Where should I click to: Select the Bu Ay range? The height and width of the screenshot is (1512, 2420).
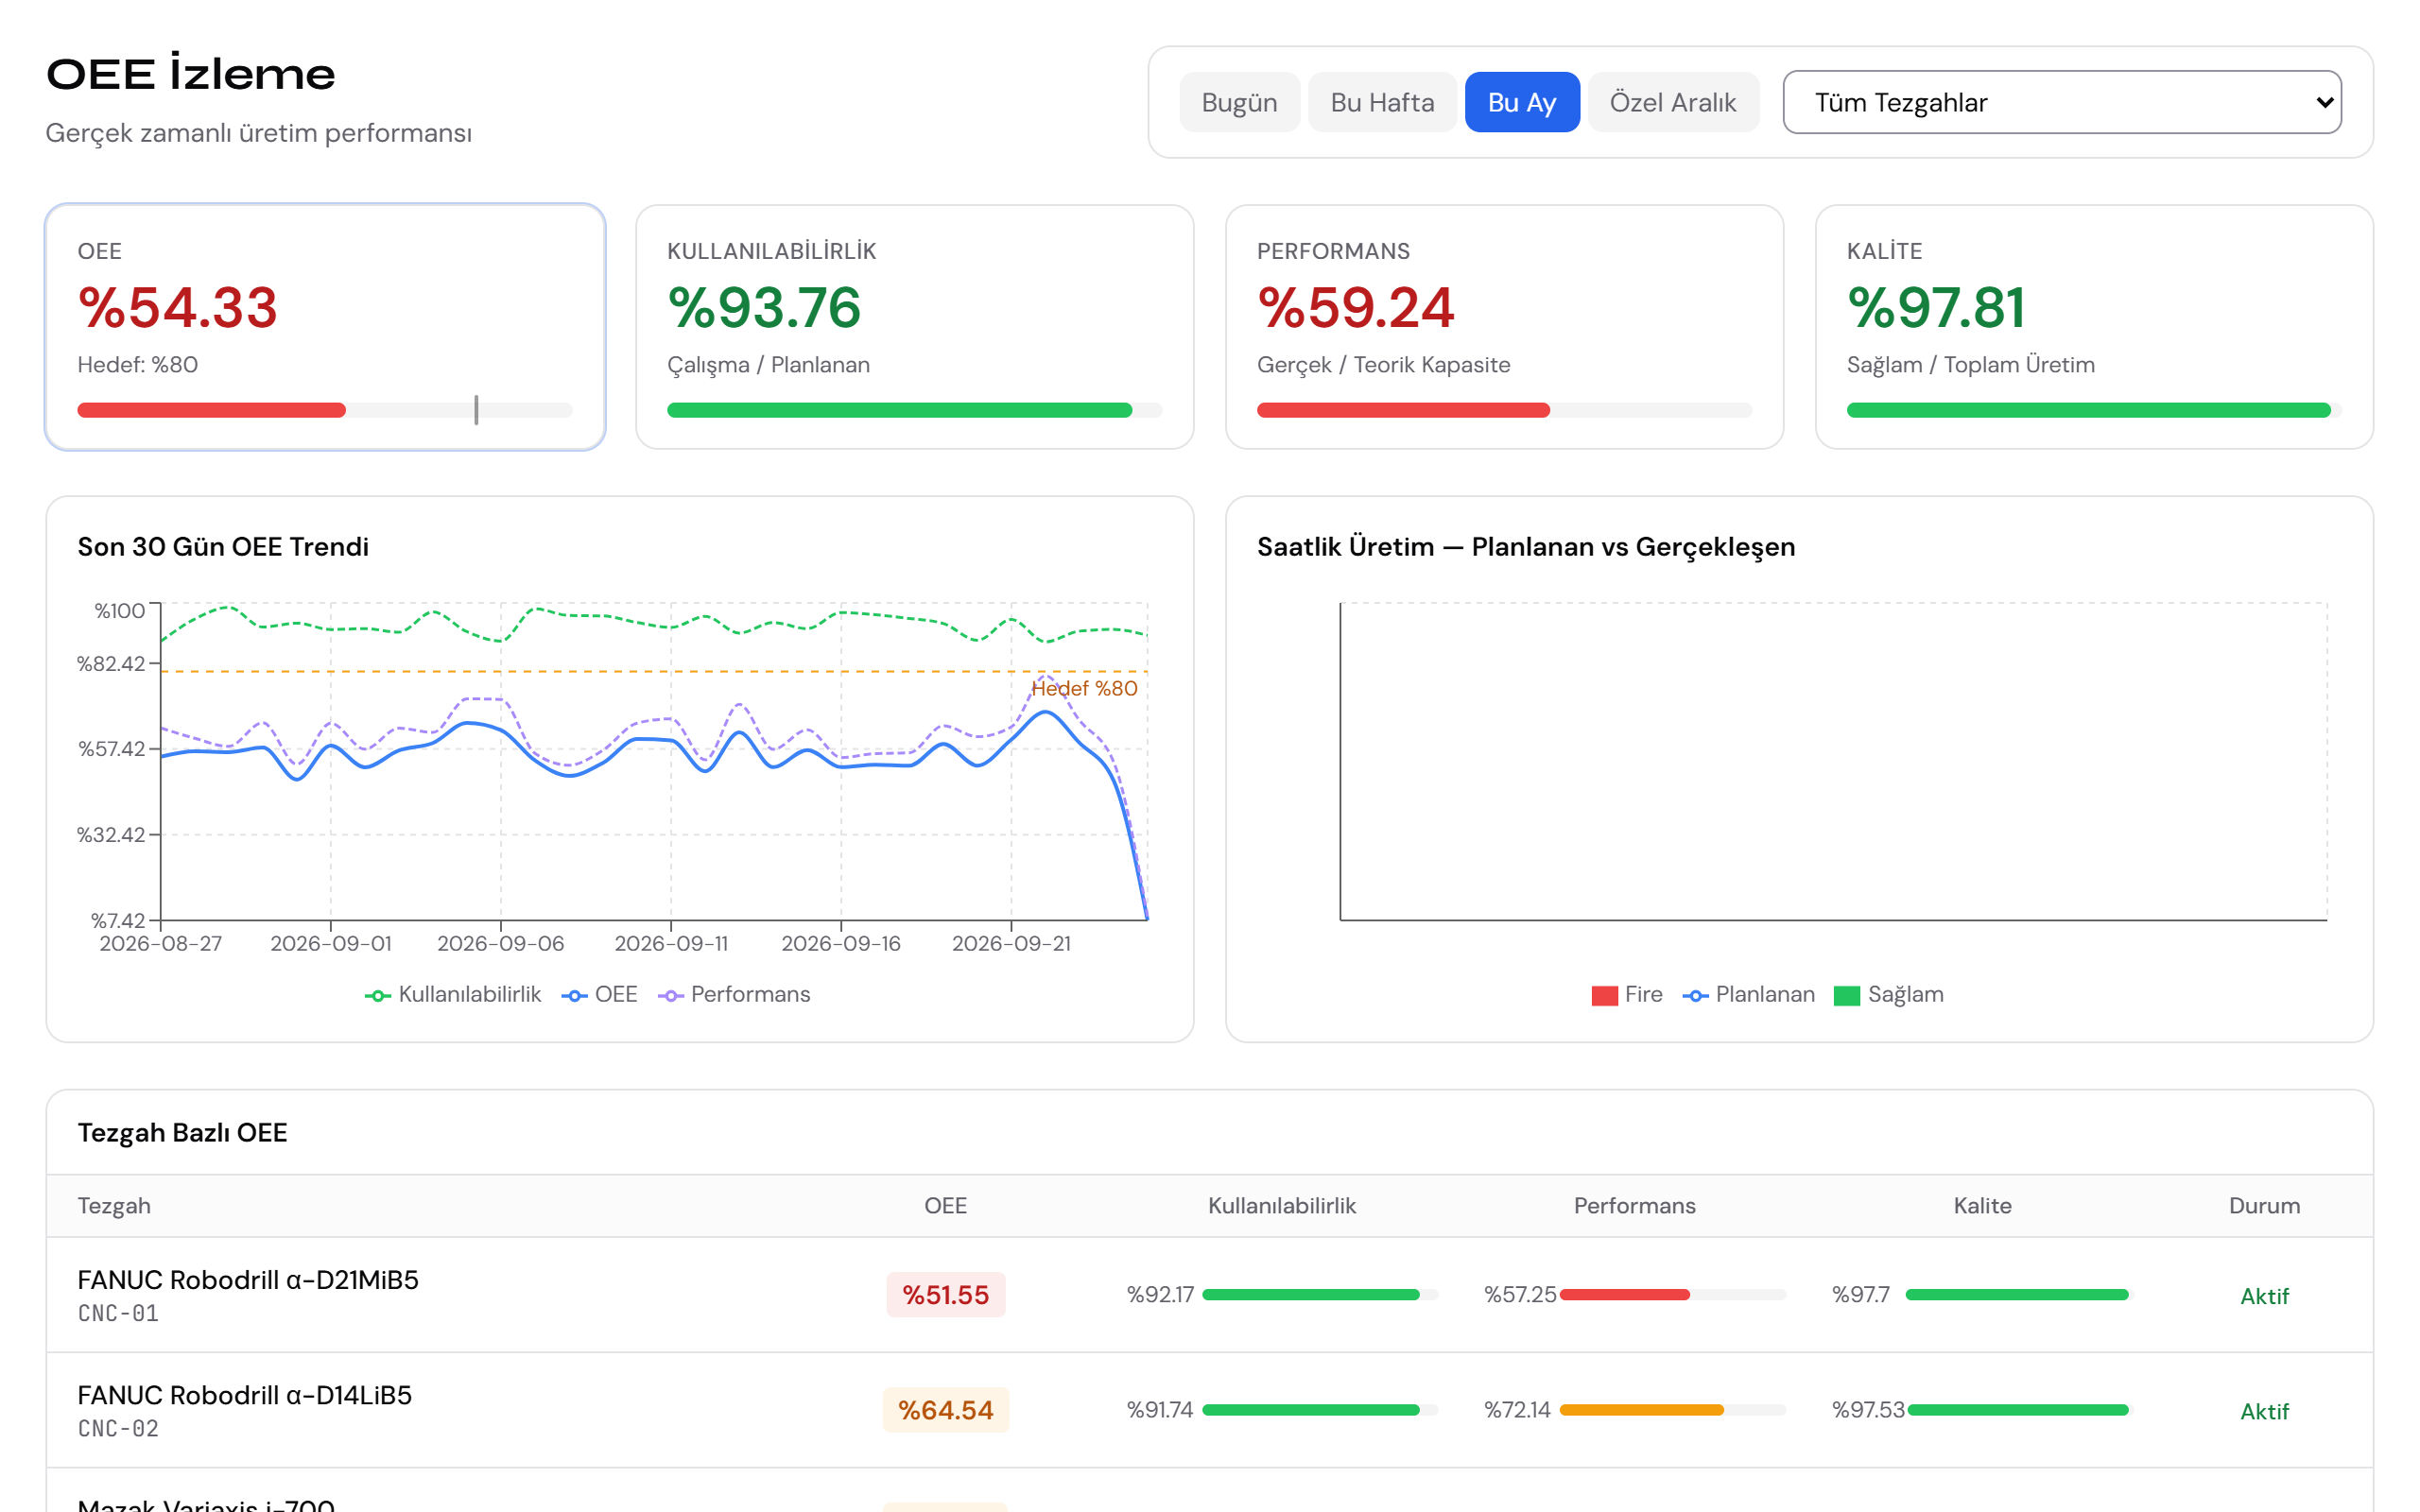(1521, 102)
